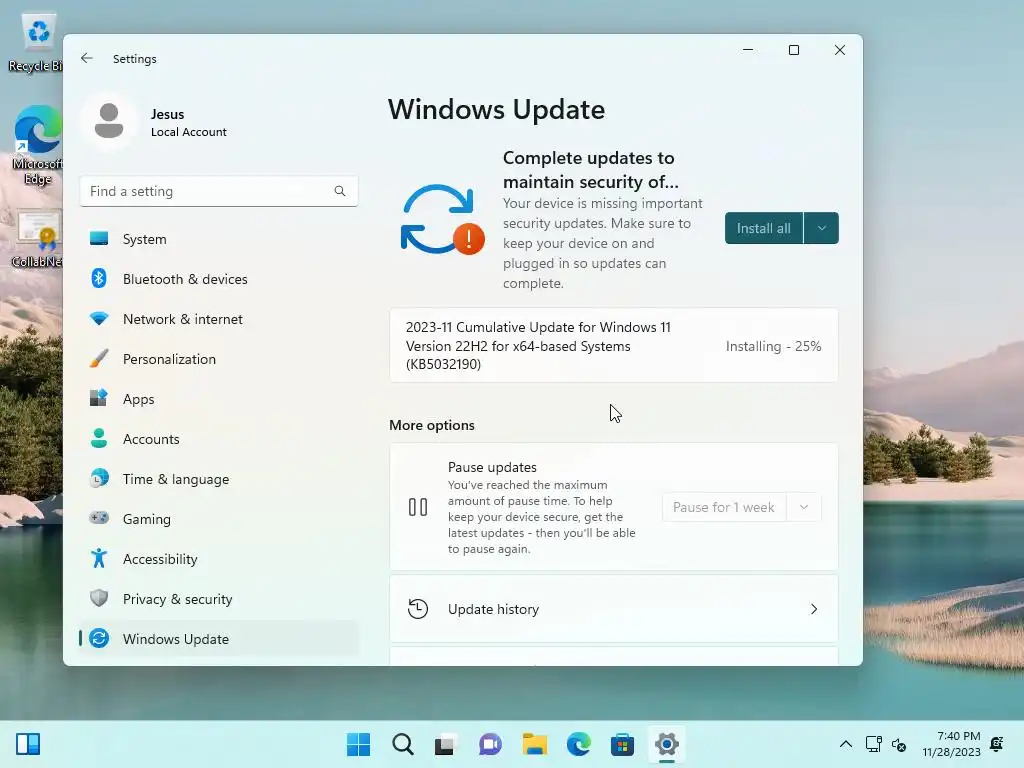Click the Network wifi icon
This screenshot has width=1024, height=768.
click(x=99, y=319)
